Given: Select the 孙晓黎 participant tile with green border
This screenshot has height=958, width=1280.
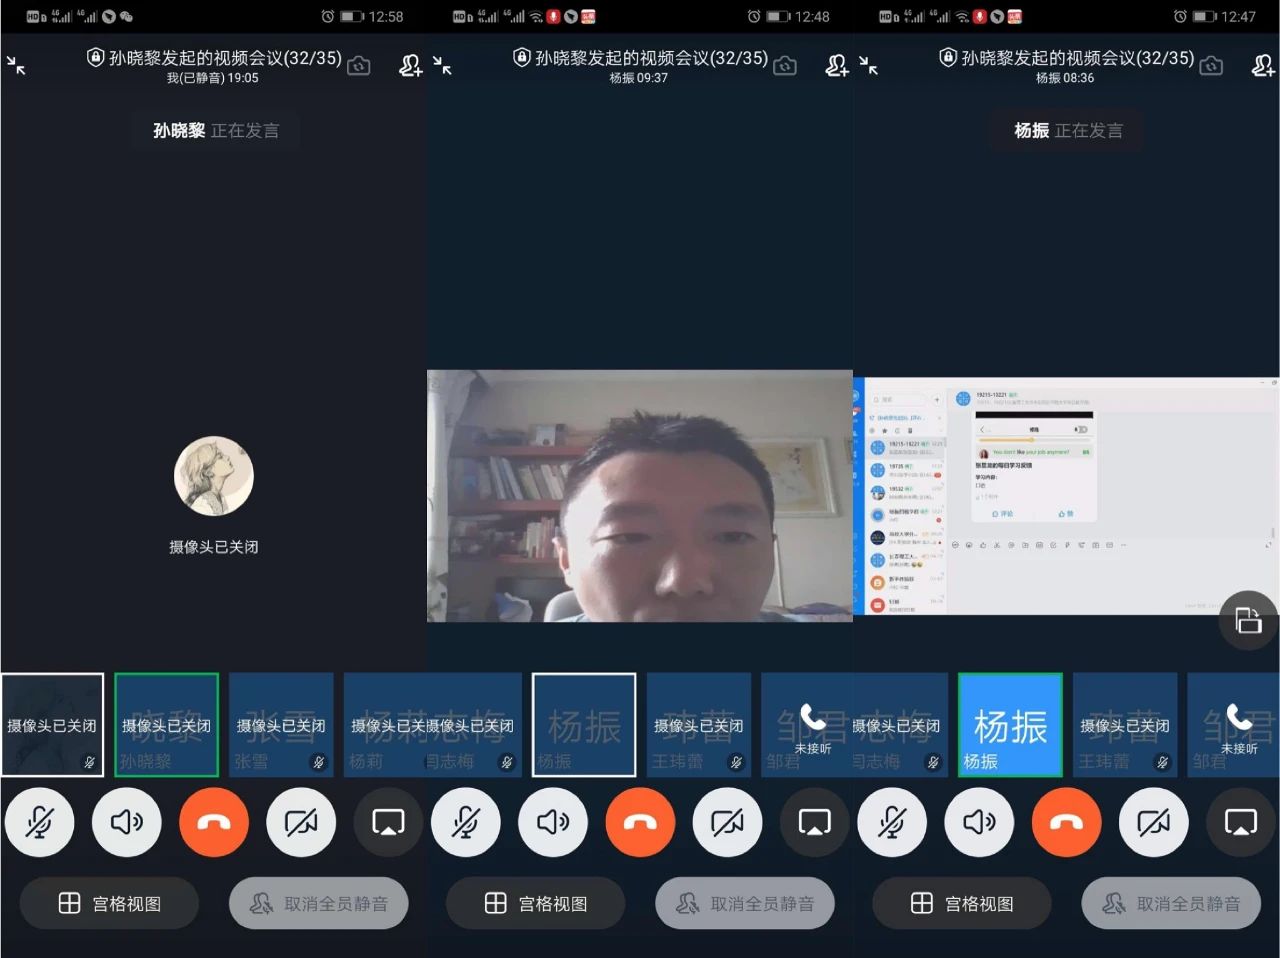Looking at the screenshot, I should [x=166, y=725].
